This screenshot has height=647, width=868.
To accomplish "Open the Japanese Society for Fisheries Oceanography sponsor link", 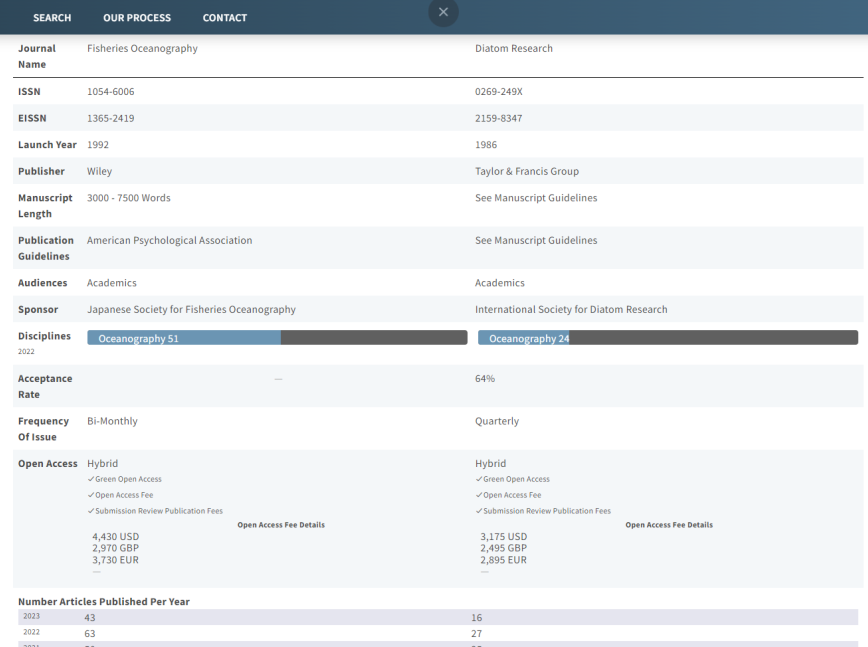I will 189,309.
